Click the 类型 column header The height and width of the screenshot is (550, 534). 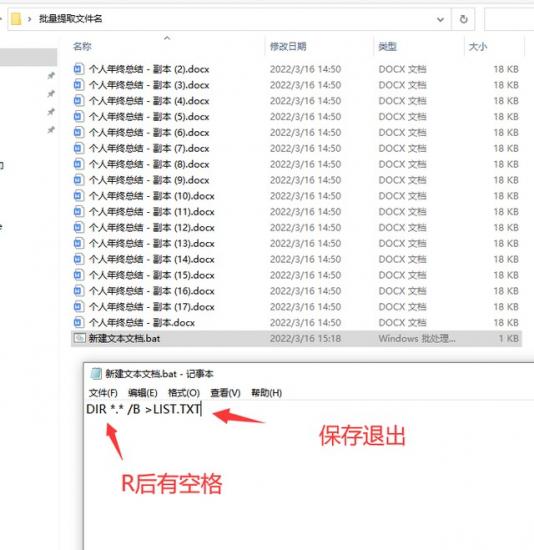388,46
